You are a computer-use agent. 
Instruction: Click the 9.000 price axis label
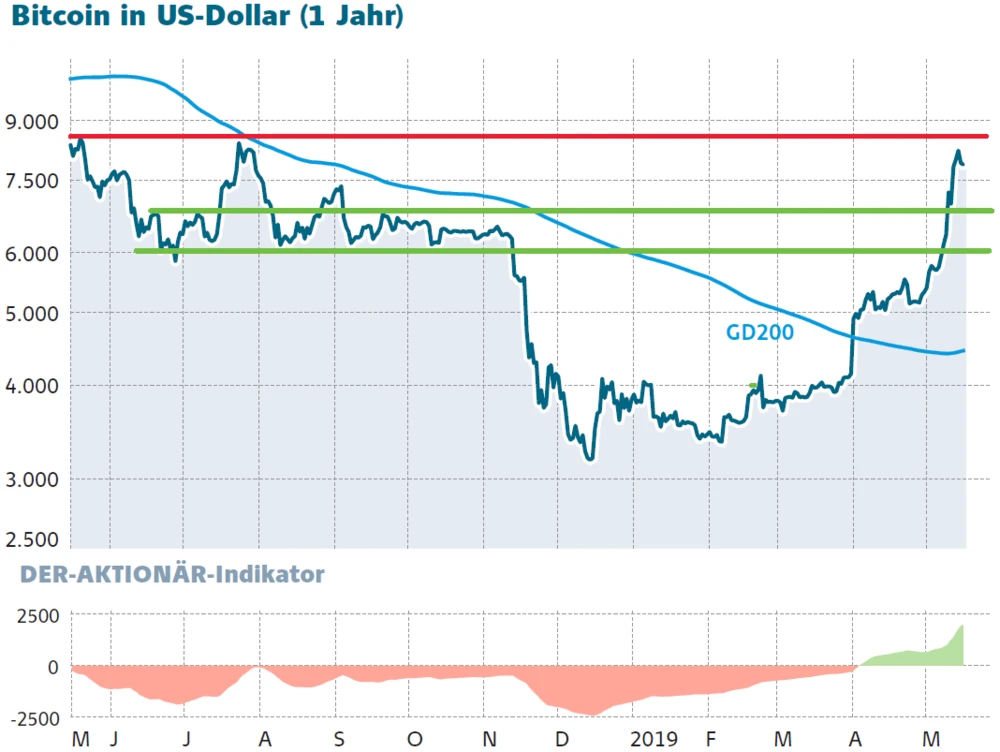[x=33, y=122]
